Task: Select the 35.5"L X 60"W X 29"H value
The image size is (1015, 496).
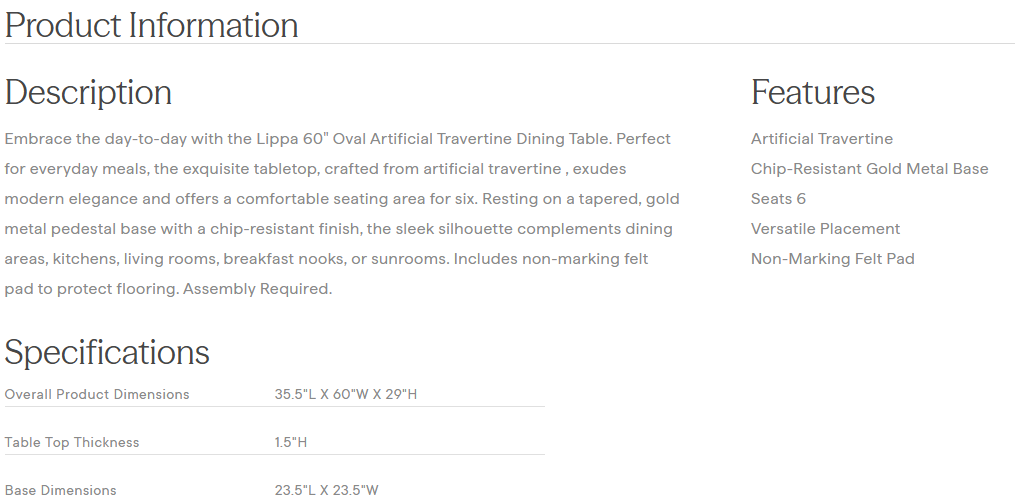Action: click(x=345, y=395)
